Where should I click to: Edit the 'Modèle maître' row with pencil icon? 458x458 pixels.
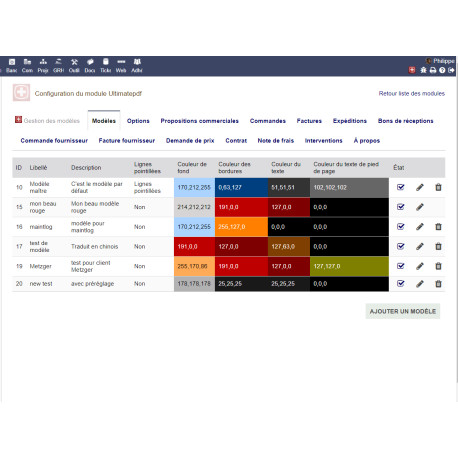pos(420,187)
